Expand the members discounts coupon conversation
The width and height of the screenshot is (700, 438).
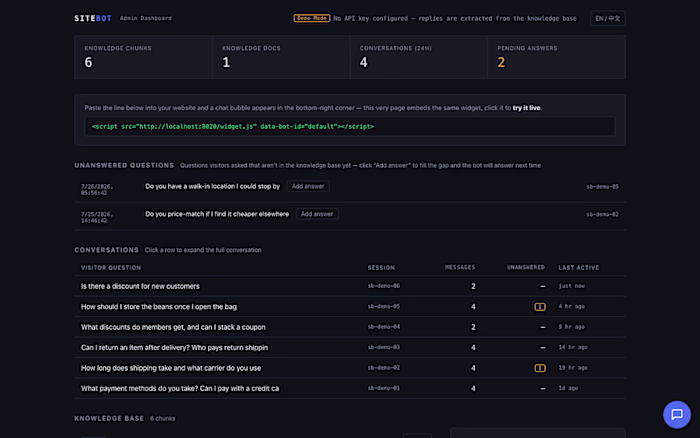point(350,327)
